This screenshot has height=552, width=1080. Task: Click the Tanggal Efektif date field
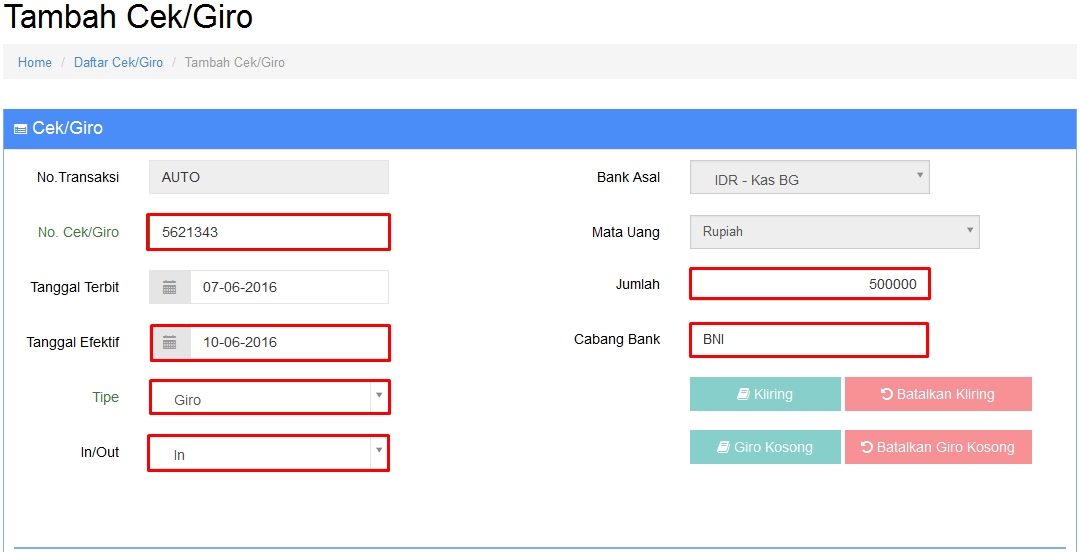[x=288, y=343]
